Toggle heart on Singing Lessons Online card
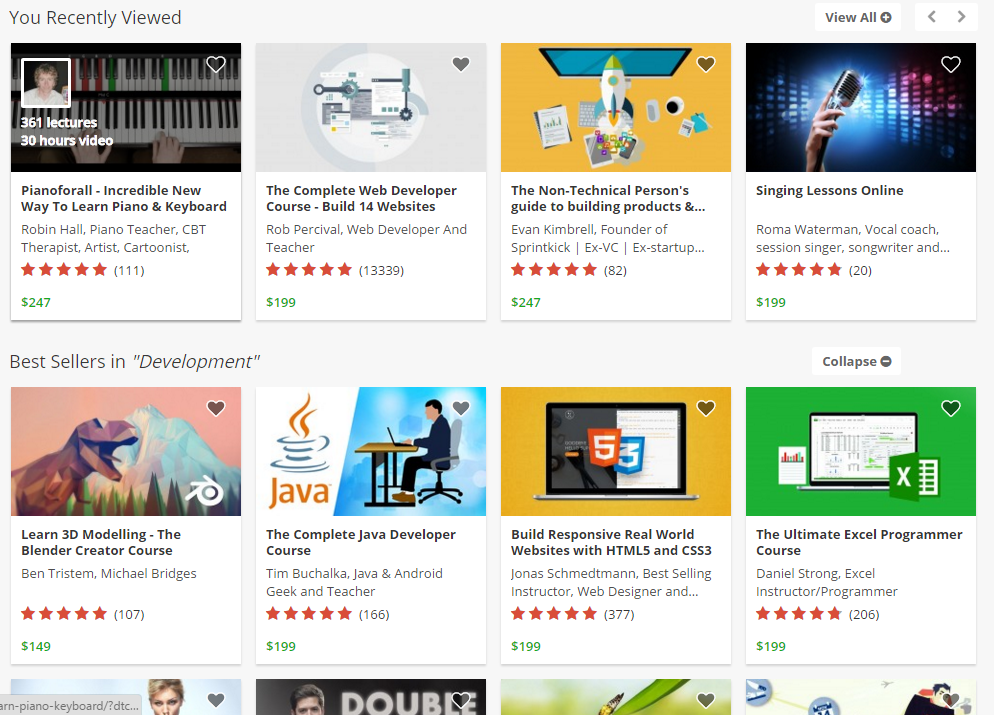The height and width of the screenshot is (715, 994). coord(951,65)
